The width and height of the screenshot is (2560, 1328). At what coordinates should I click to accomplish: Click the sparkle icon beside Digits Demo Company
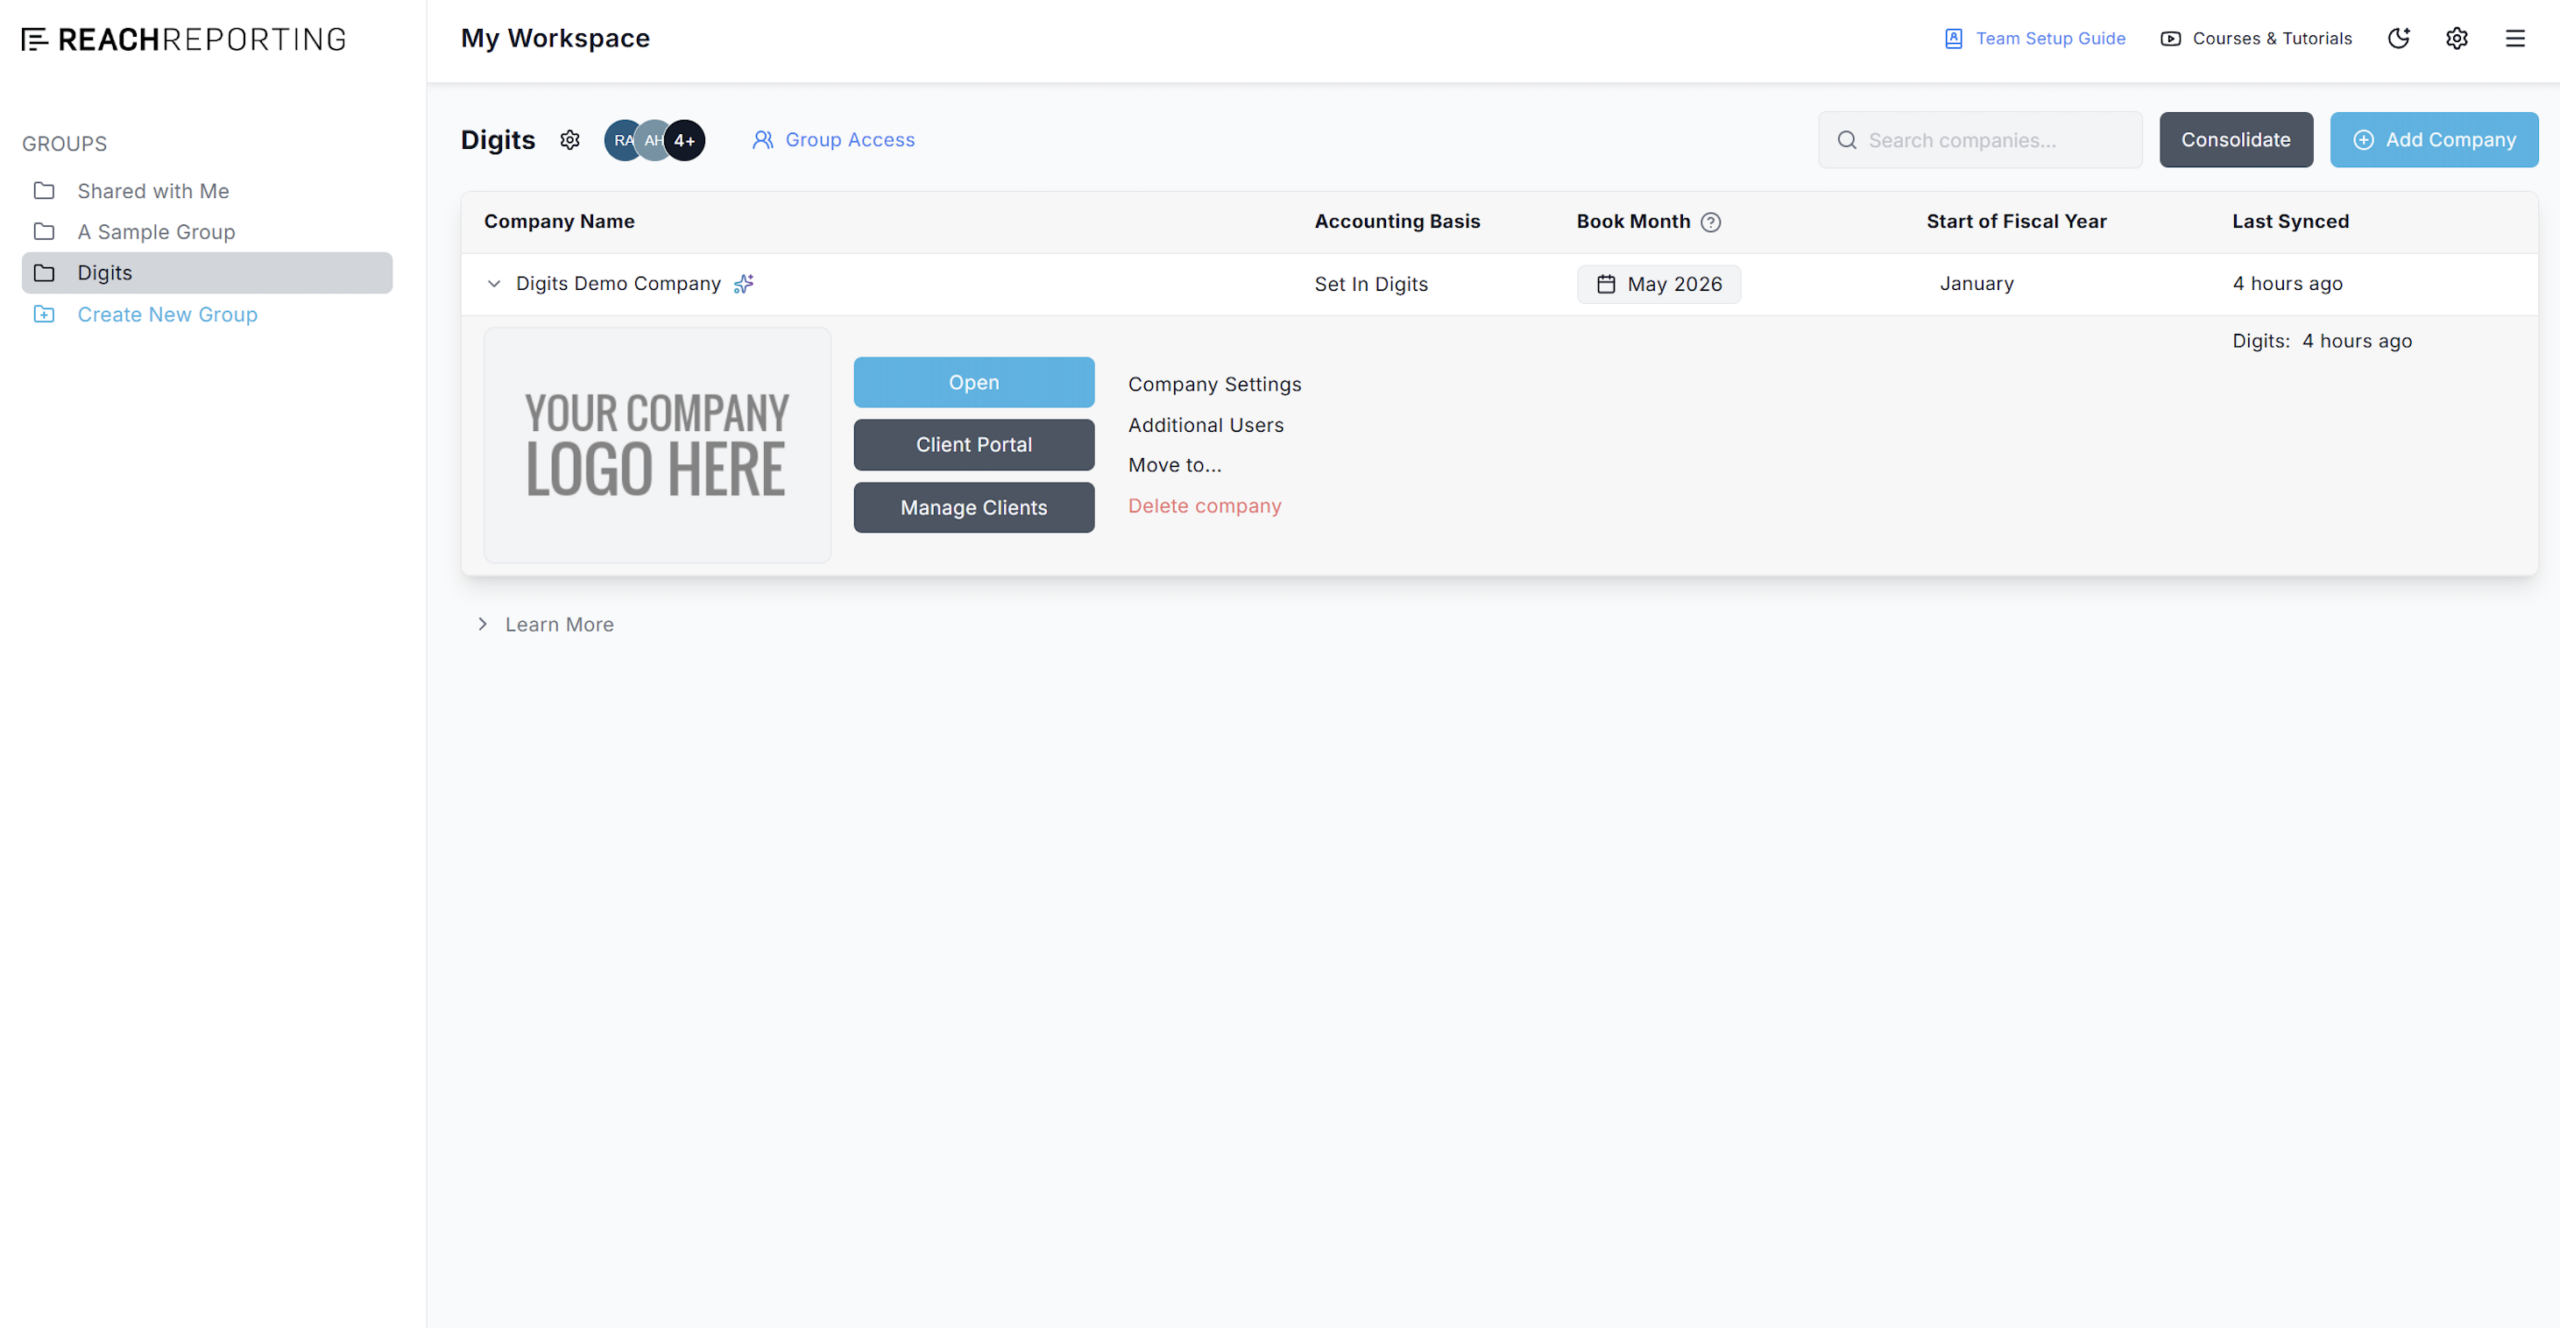point(743,284)
